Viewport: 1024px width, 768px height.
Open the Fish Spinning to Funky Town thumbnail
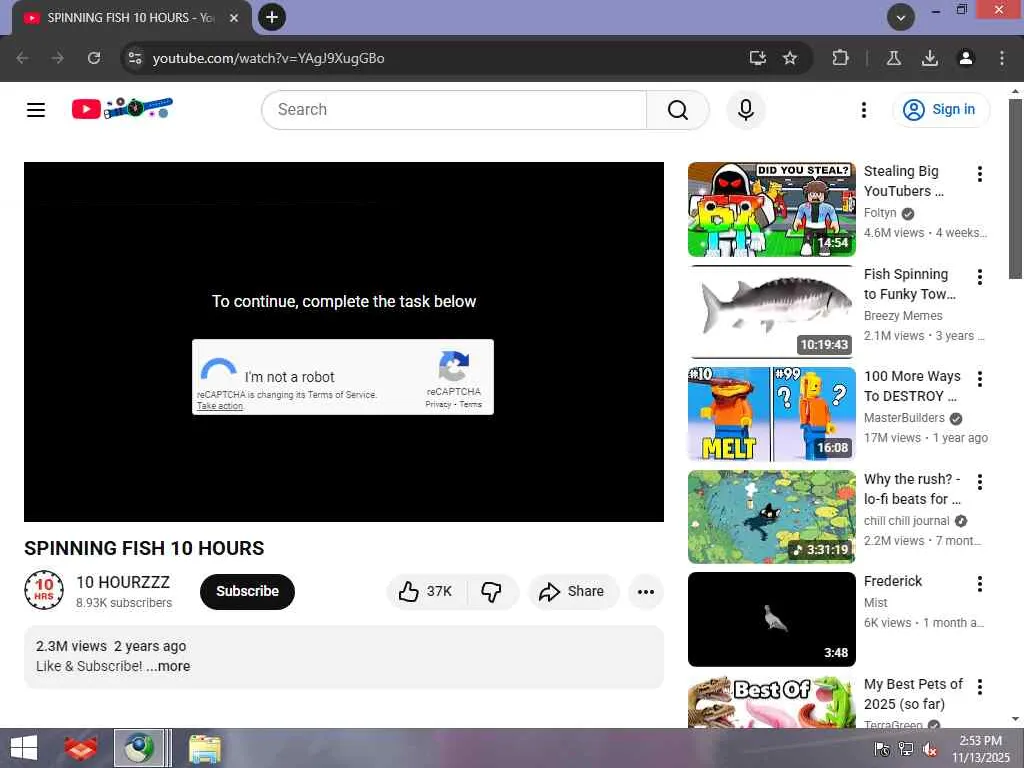pyautogui.click(x=771, y=312)
